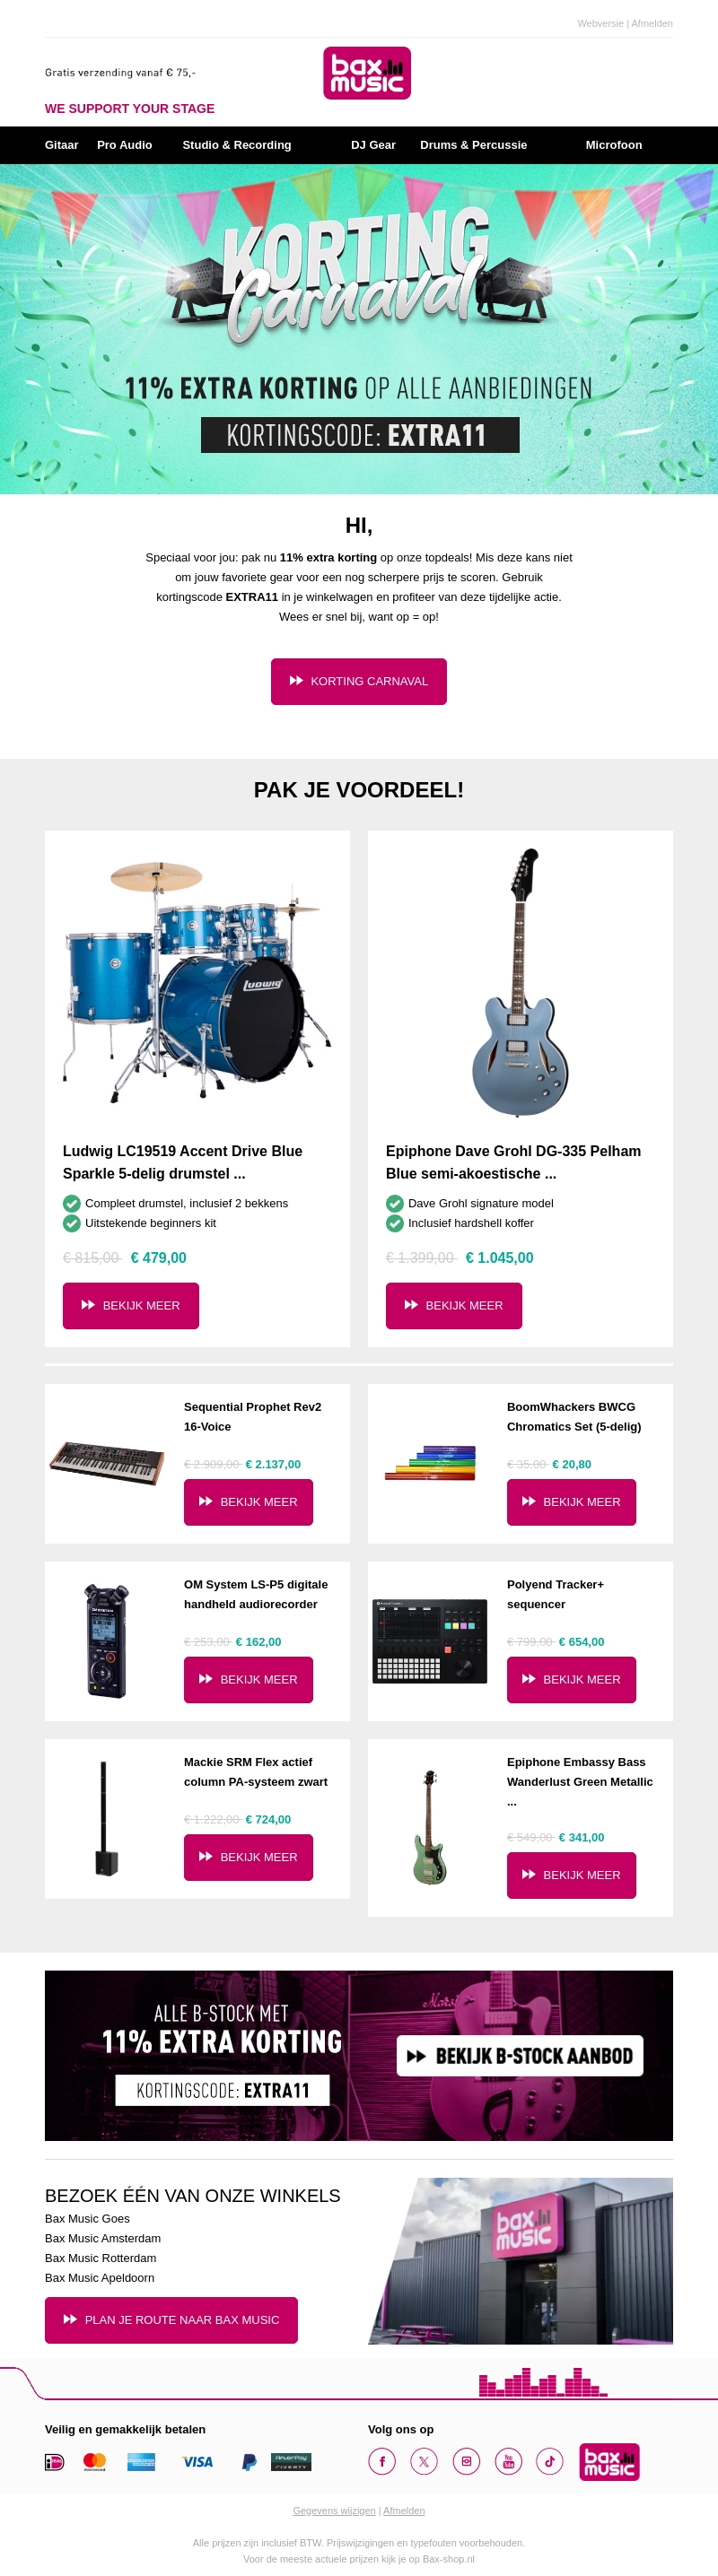
Task: Click the Korting Carnaval button
Action: click(359, 681)
